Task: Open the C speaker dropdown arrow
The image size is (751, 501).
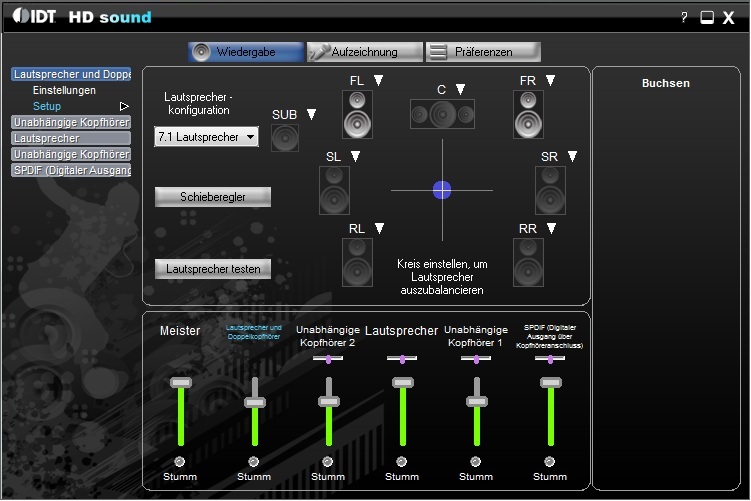Action: (x=460, y=89)
